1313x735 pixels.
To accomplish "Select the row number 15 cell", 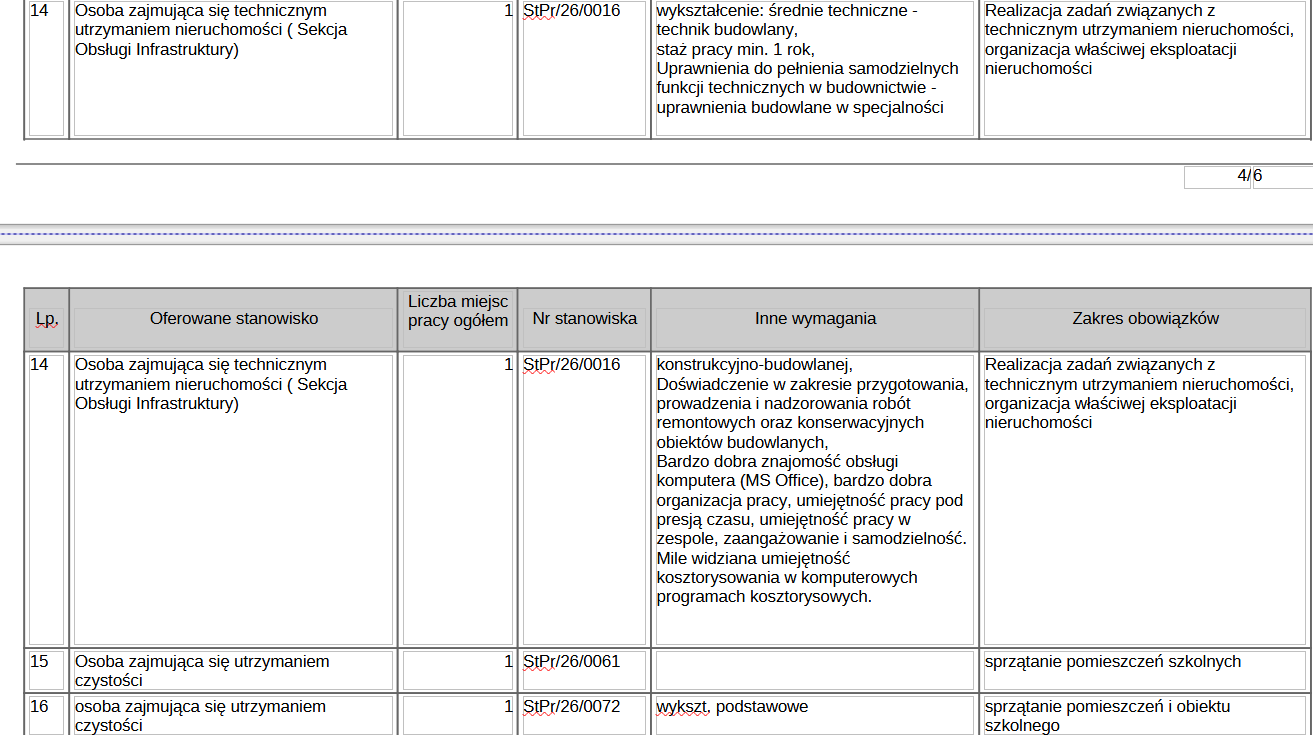I will tap(46, 670).
